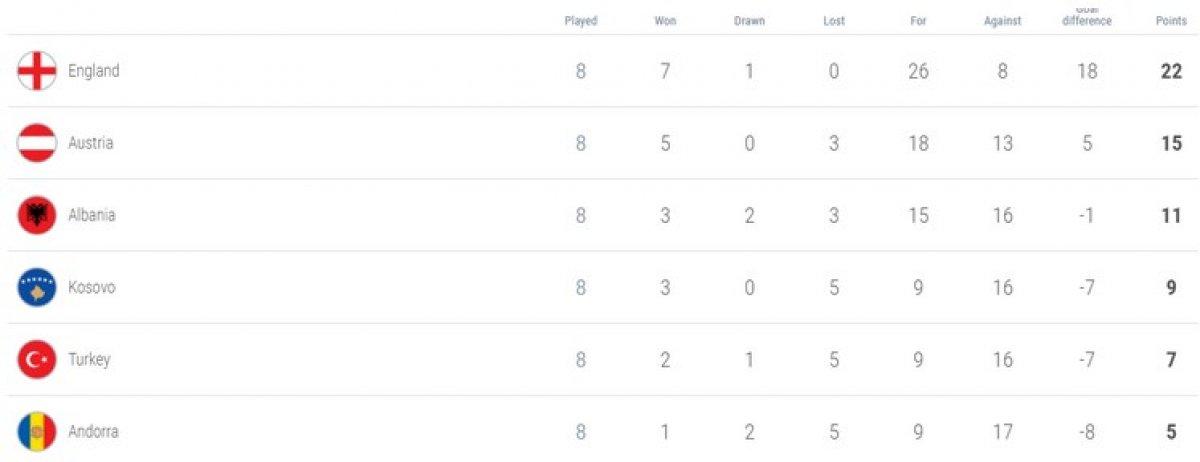Screen dimensions: 1200x462
Task: Click the Kosovo flag icon
Action: point(37,287)
